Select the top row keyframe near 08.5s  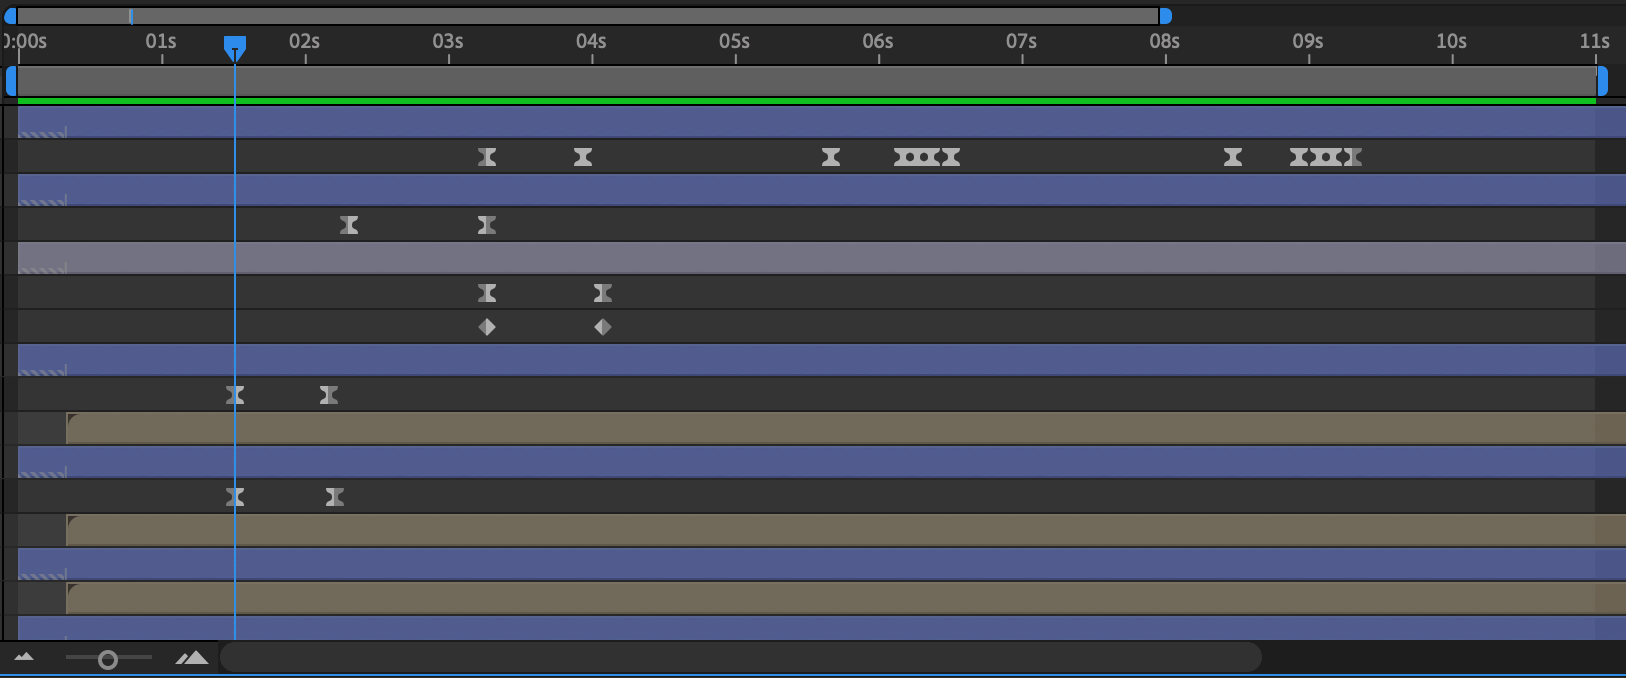coord(1233,157)
